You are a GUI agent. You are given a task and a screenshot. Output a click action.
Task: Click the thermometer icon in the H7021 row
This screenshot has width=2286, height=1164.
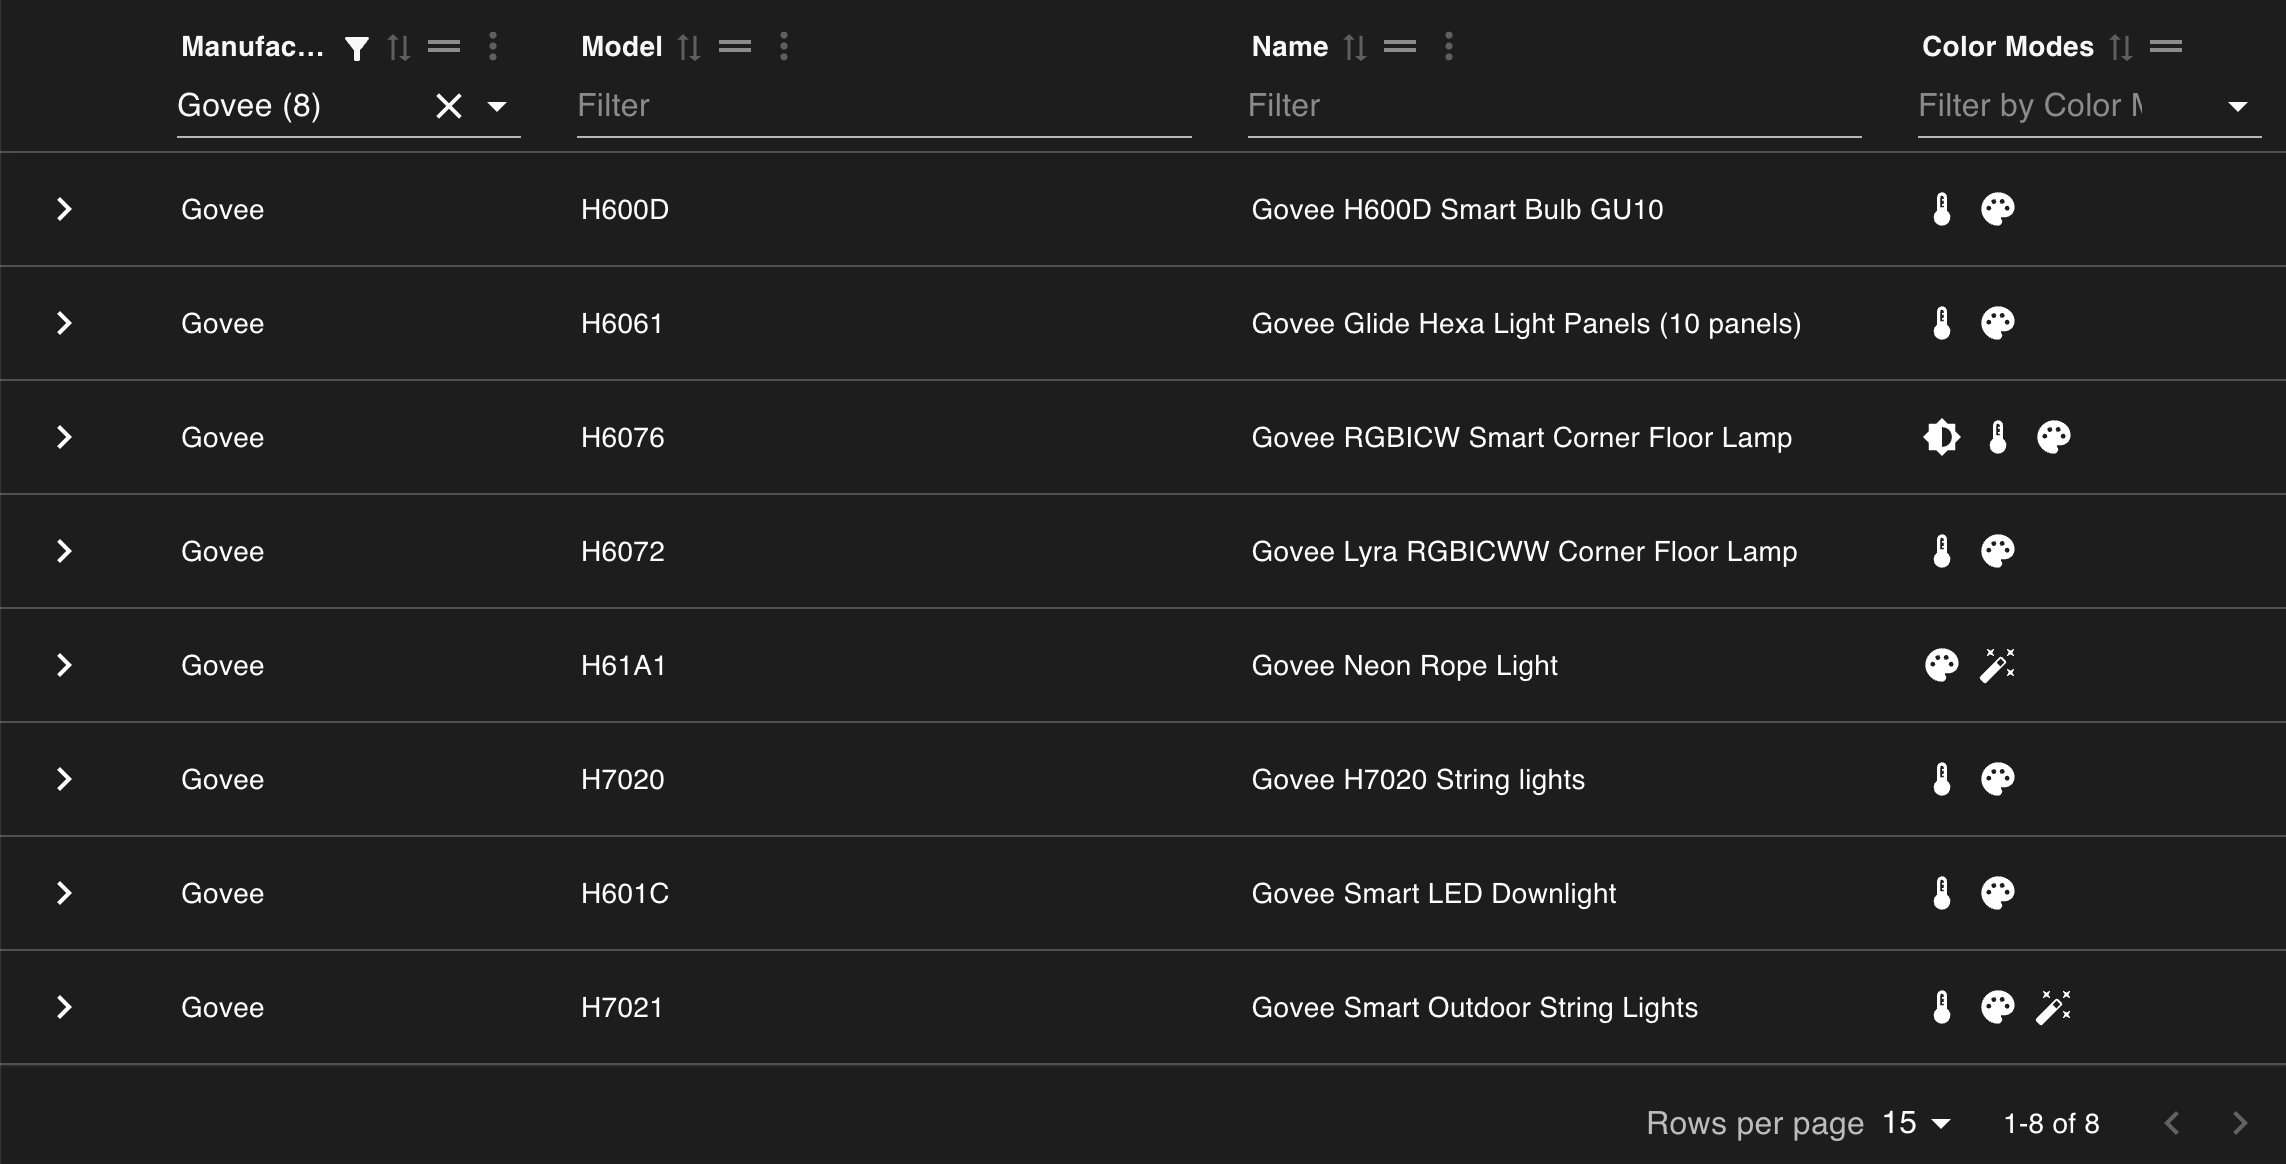coord(1941,1007)
